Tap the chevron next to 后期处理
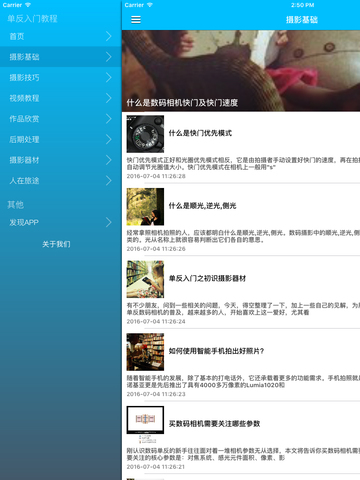Image resolution: width=360 pixels, height=480 pixels. [108, 139]
